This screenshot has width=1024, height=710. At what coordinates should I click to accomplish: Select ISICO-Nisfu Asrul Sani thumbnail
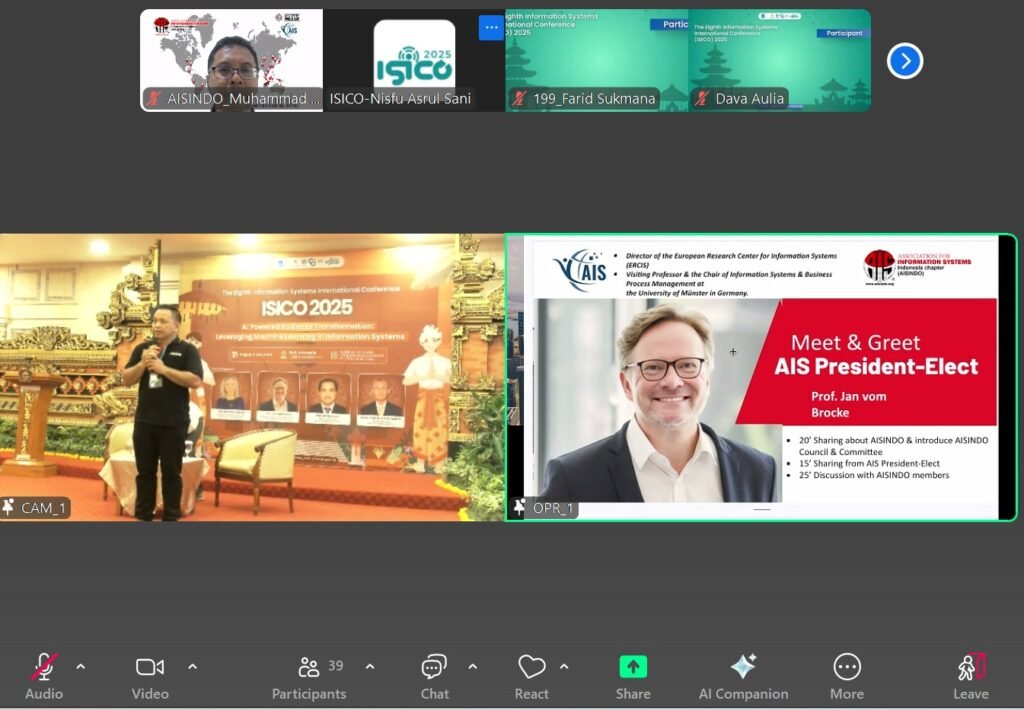(414, 60)
